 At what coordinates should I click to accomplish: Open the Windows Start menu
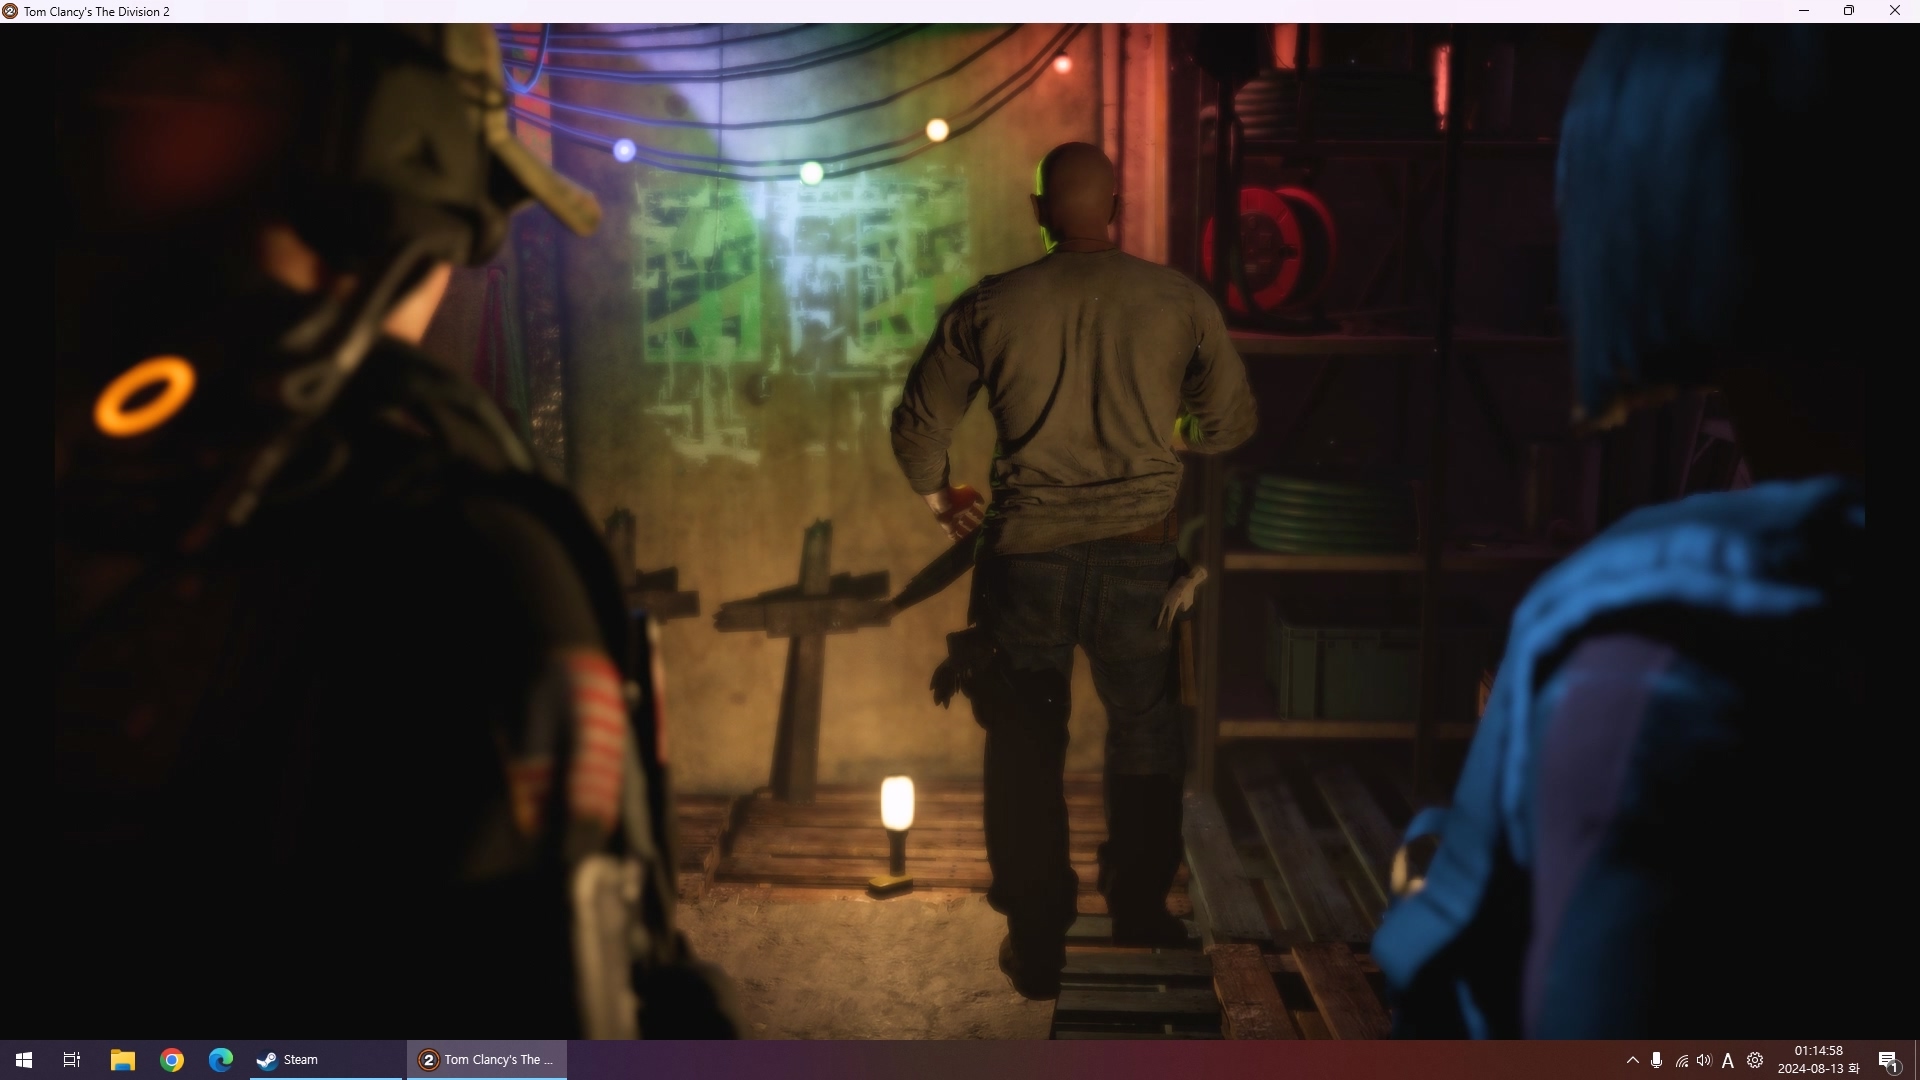click(24, 1060)
